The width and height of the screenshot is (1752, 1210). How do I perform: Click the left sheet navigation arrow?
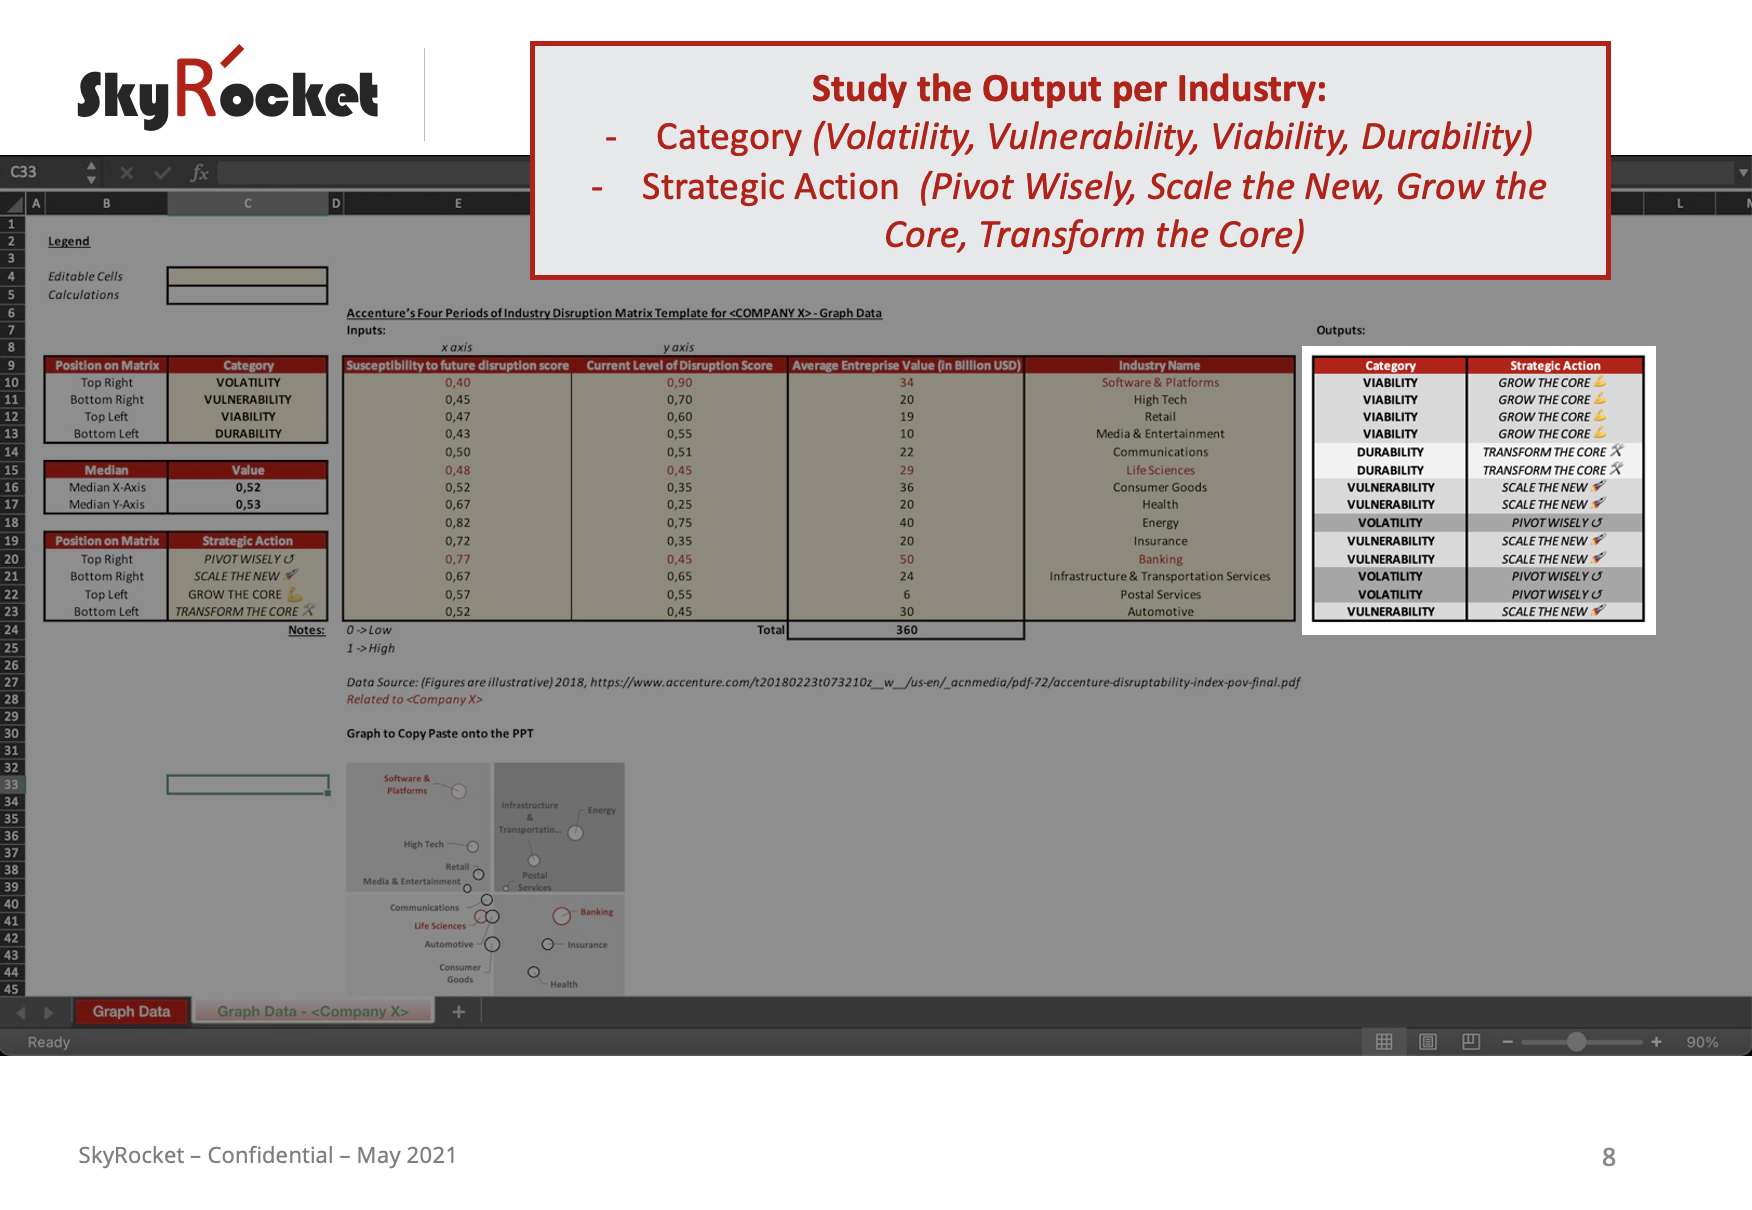pos(22,1011)
